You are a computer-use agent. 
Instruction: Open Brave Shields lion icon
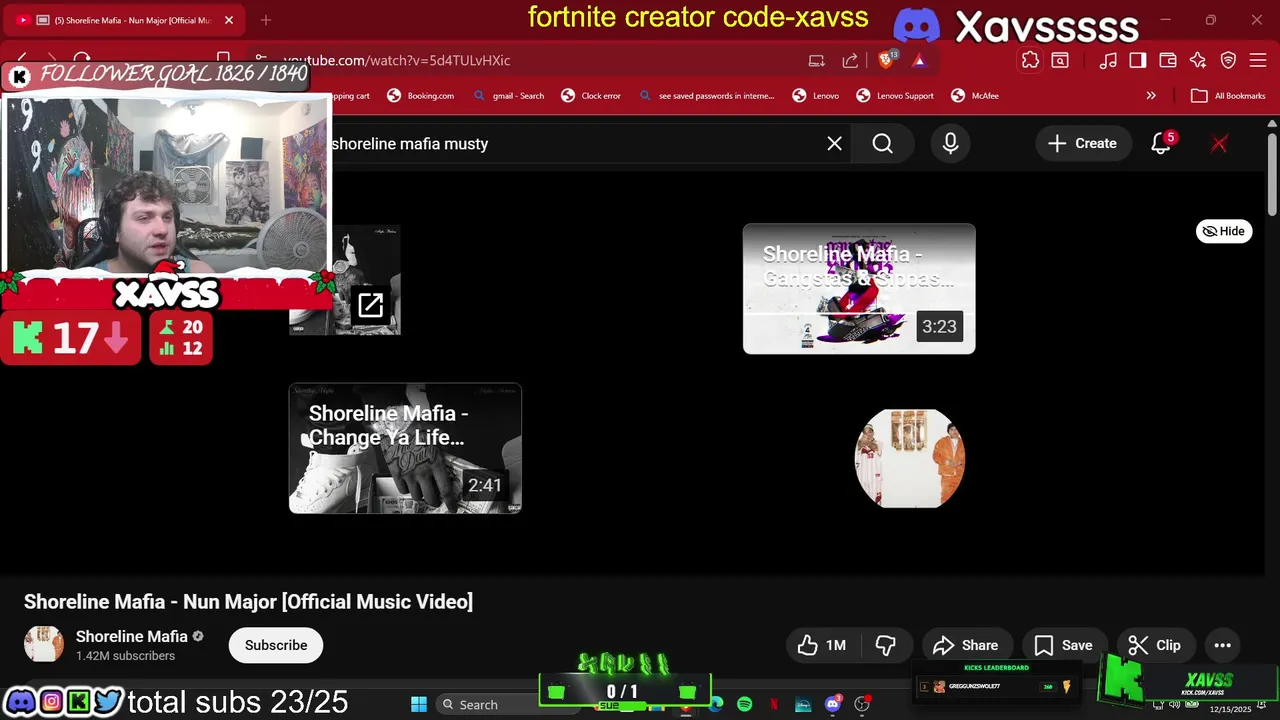click(x=886, y=60)
